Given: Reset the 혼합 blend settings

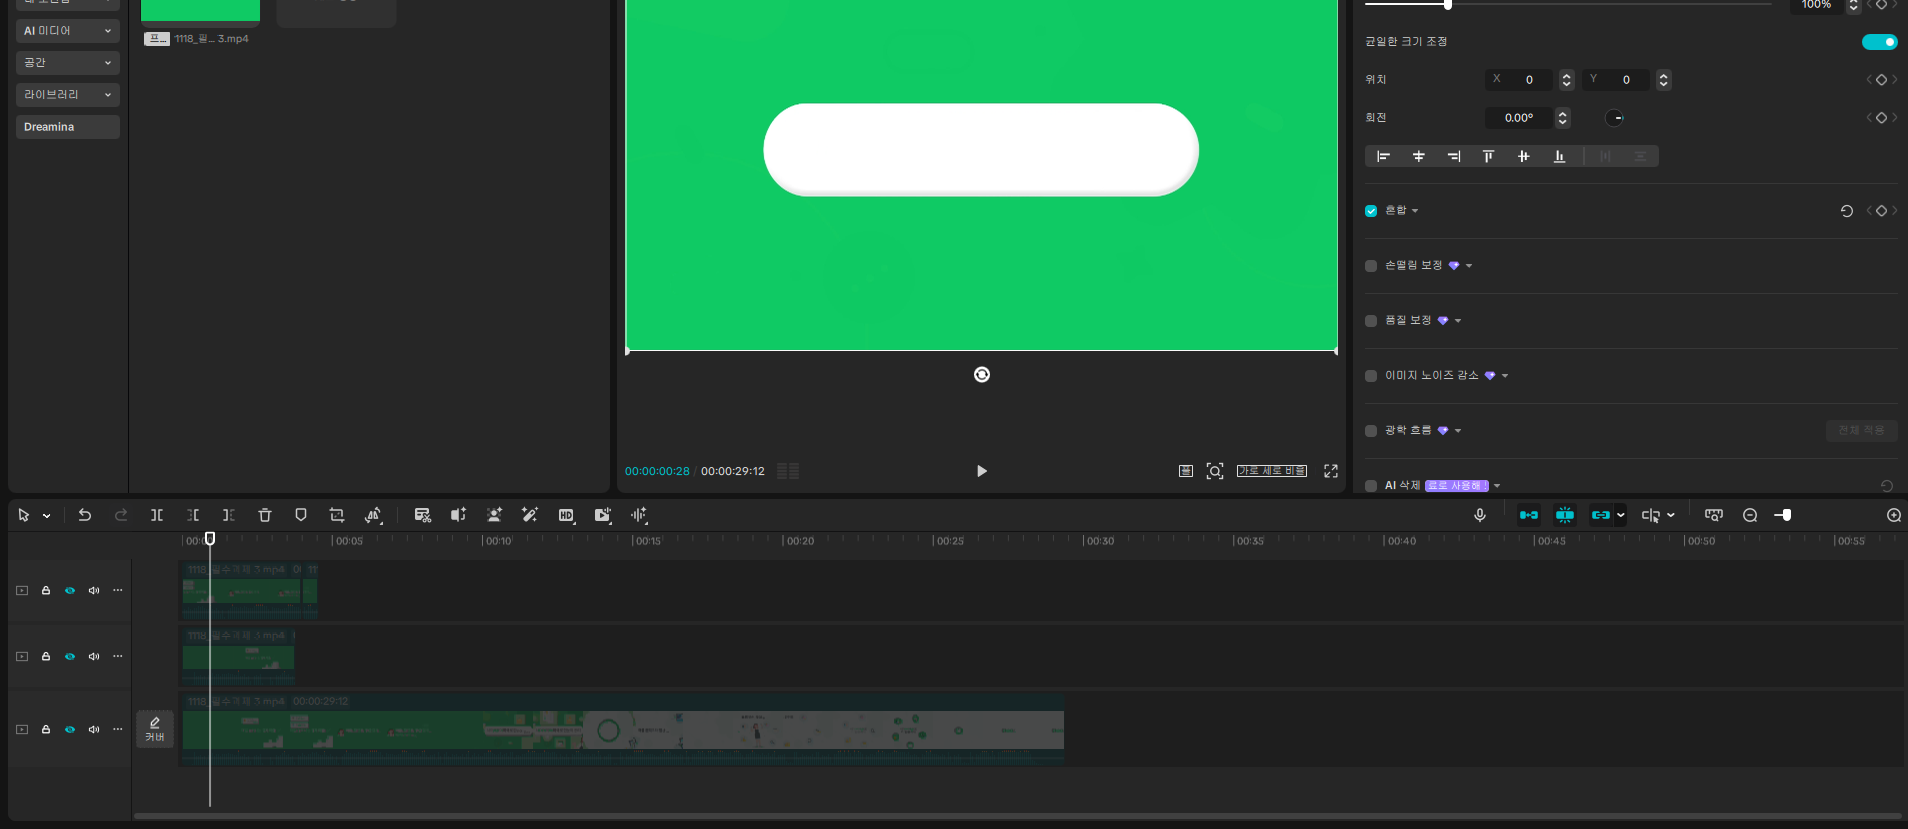Looking at the screenshot, I should click(x=1847, y=211).
